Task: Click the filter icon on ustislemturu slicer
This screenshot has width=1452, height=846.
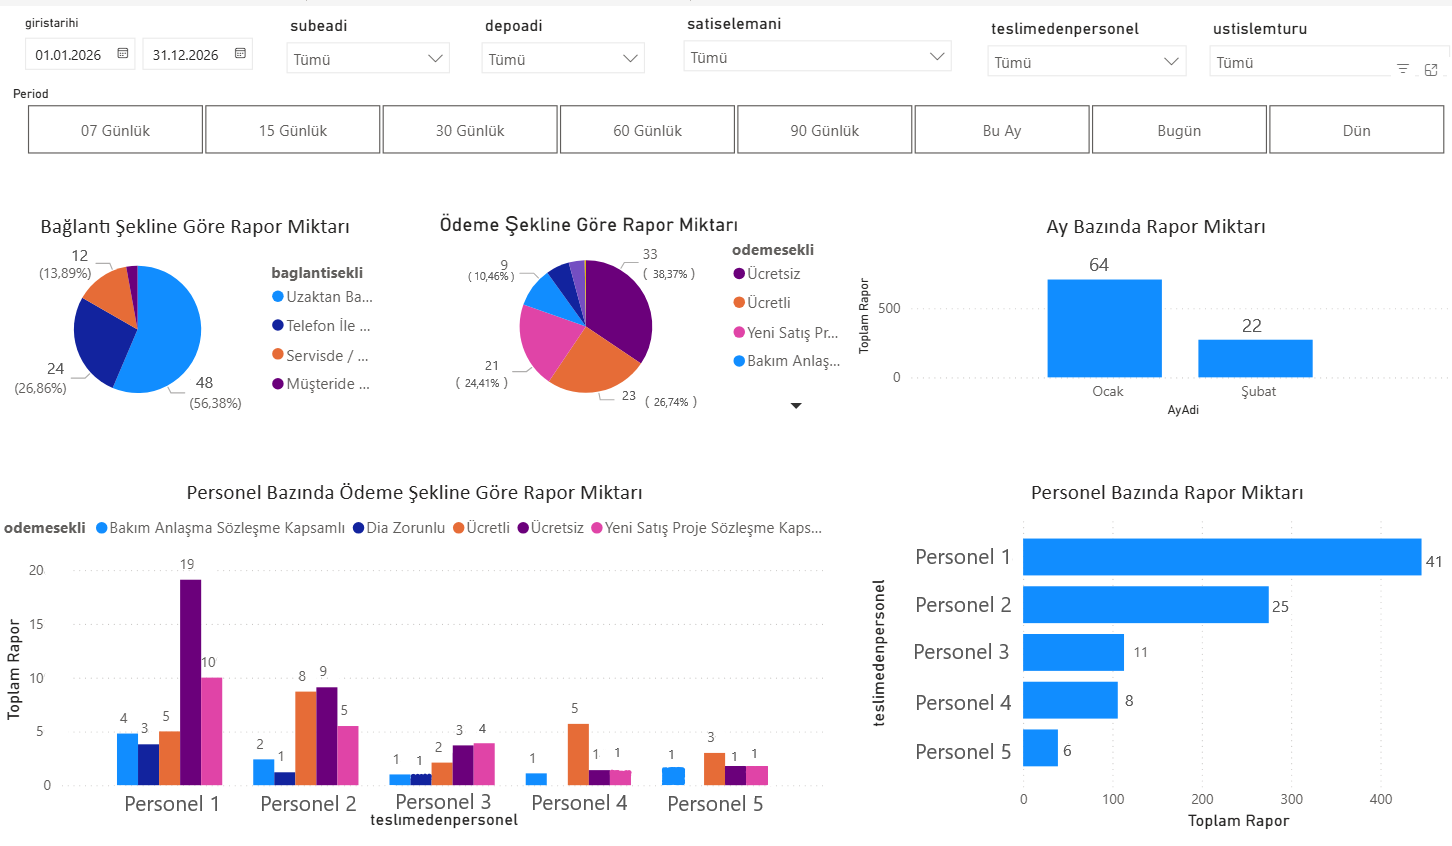Action: 1403,69
